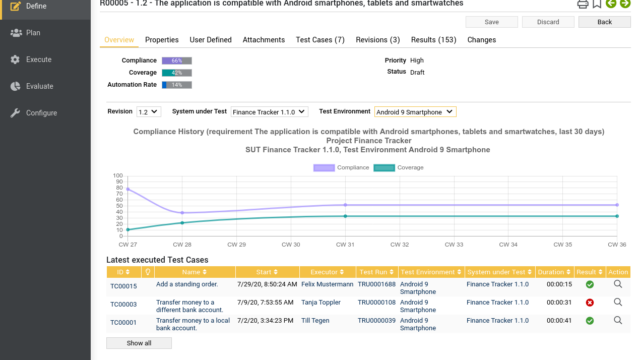This screenshot has height=360, width=640.
Task: Toggle Coverage series in chart legend
Action: coord(399,168)
